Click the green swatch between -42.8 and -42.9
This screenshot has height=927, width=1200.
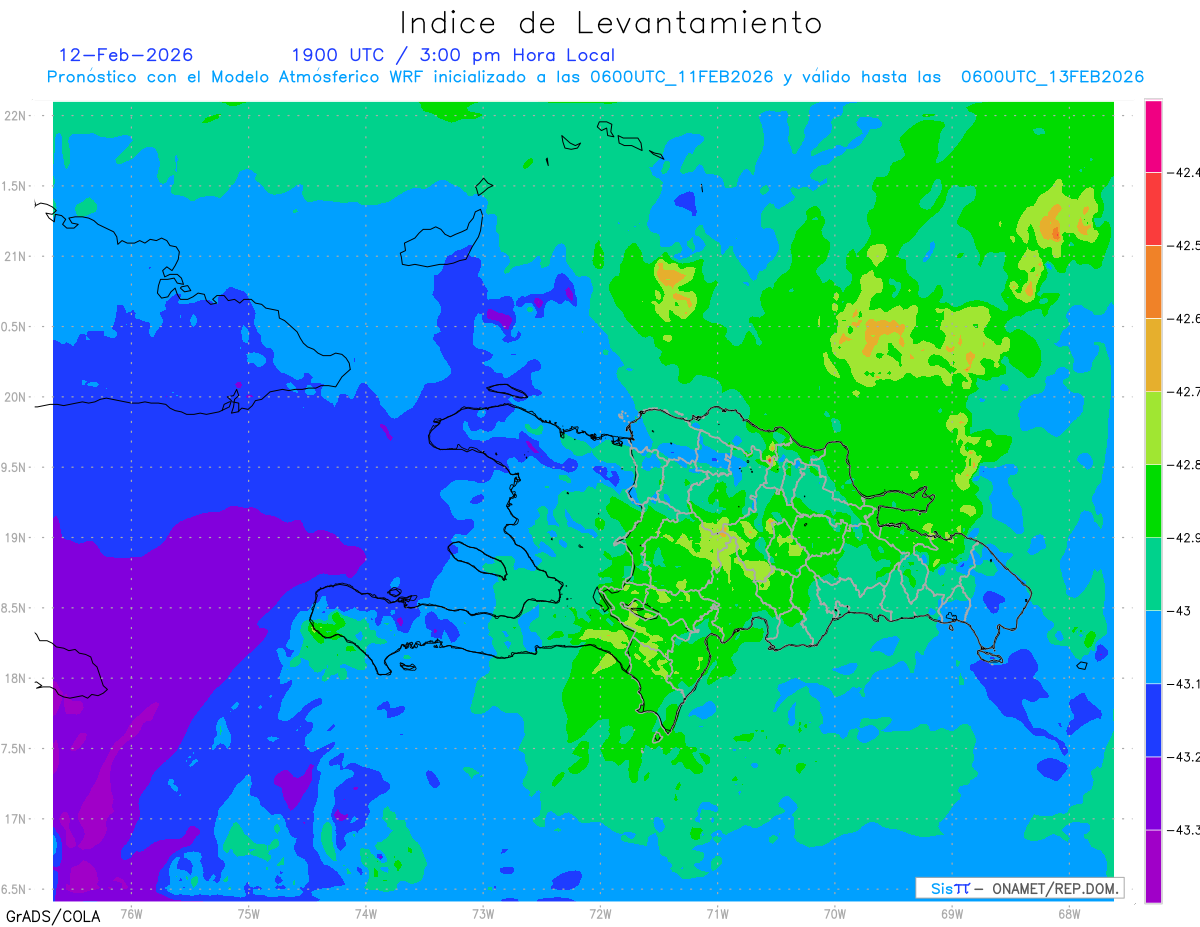coord(1153,501)
